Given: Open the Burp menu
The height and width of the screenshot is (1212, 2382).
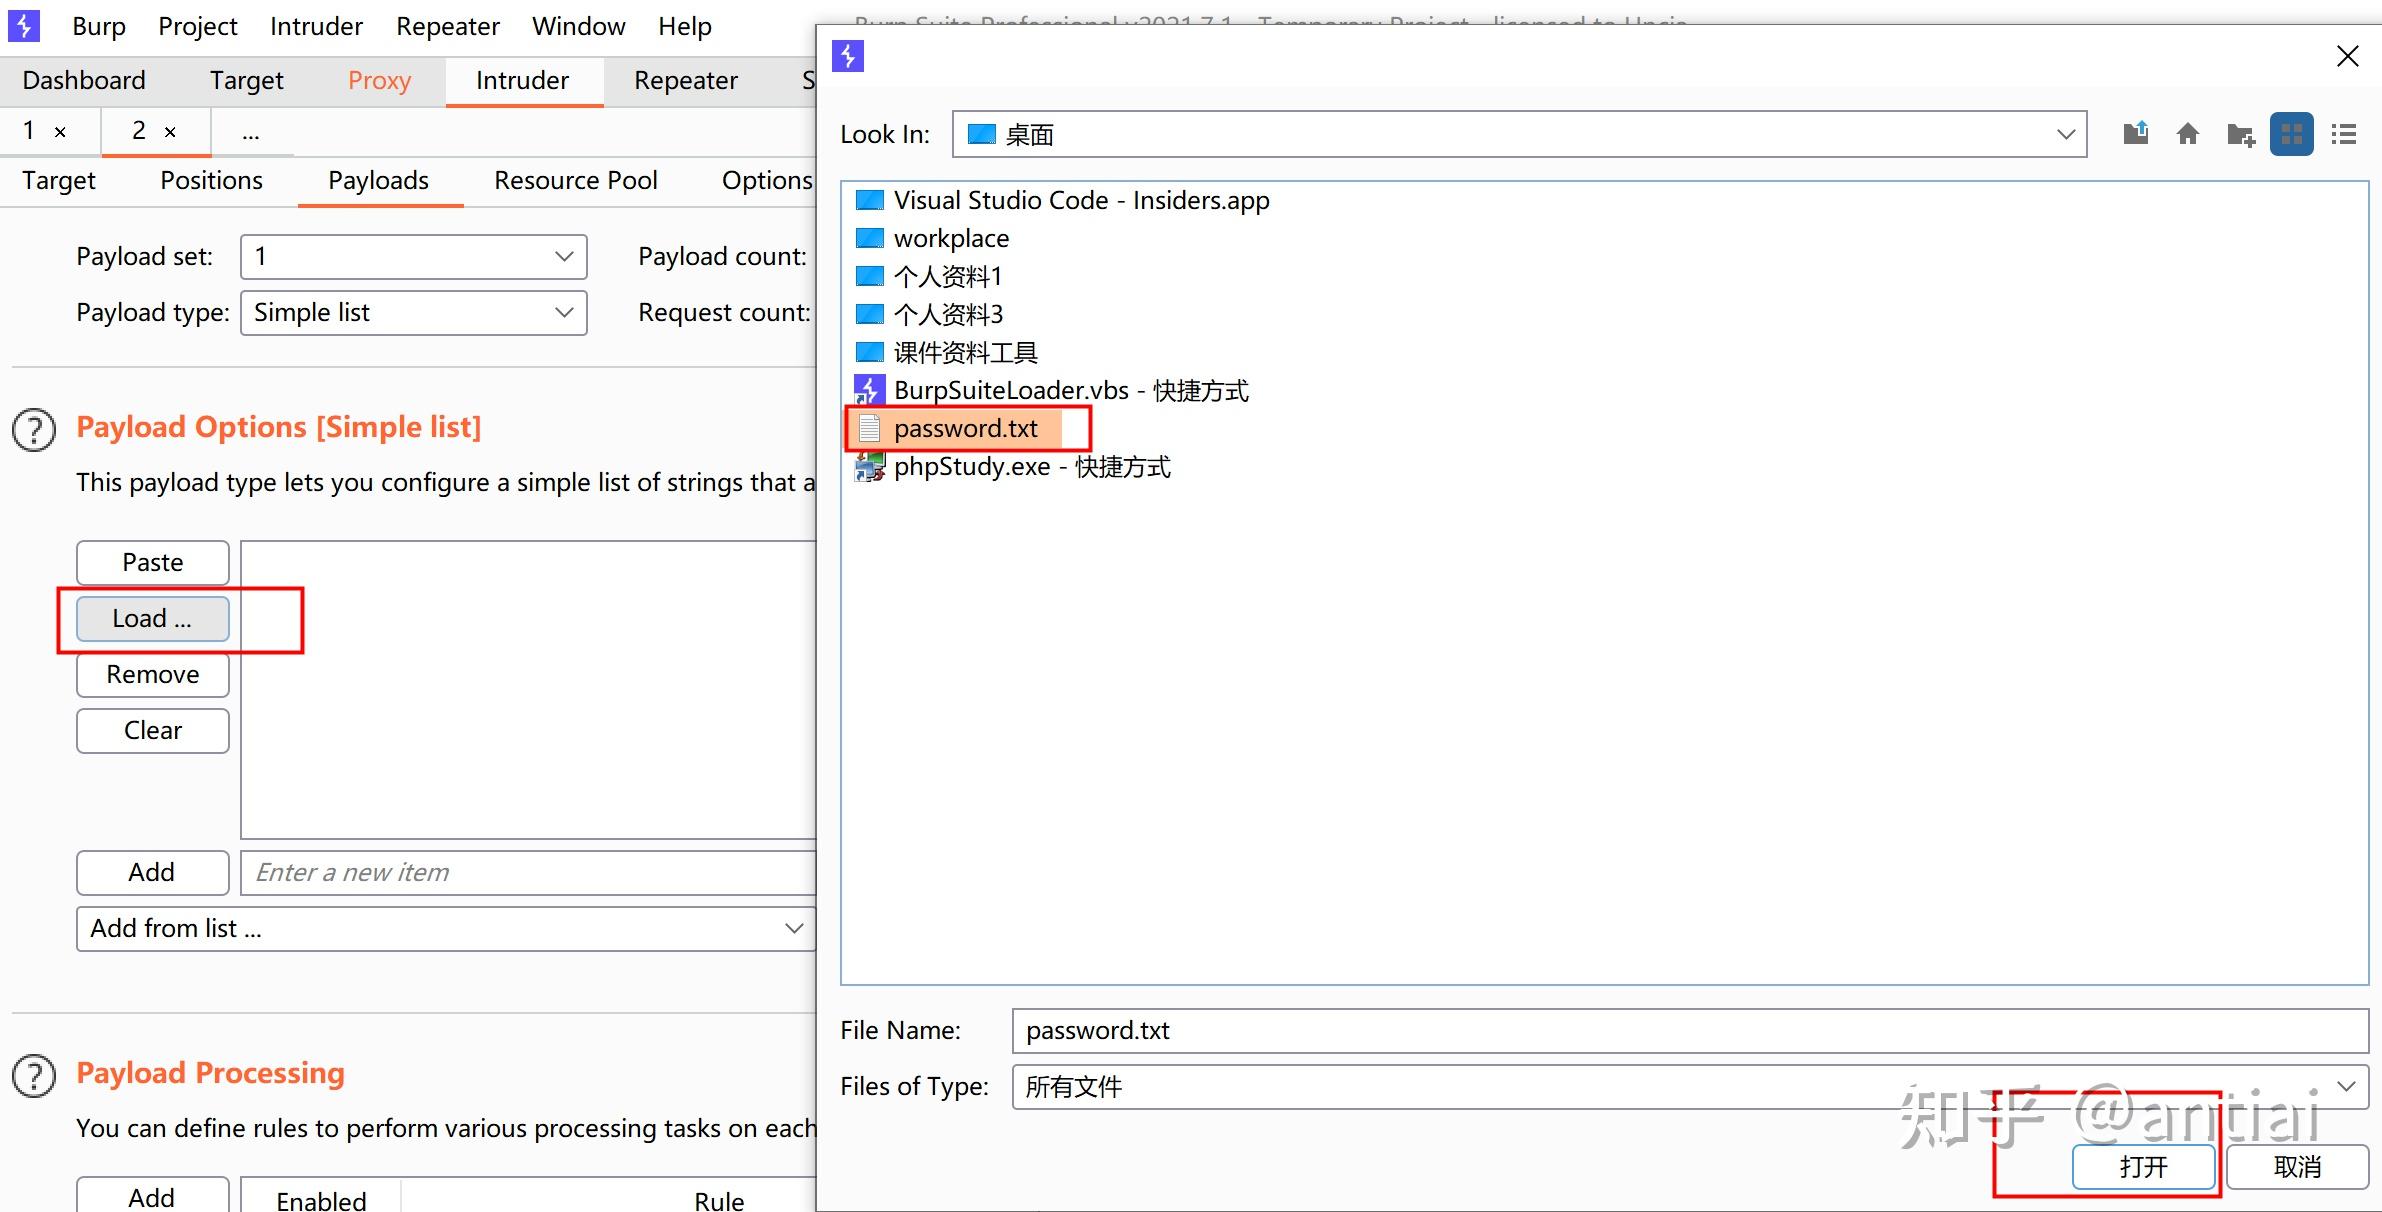Looking at the screenshot, I should 99,26.
